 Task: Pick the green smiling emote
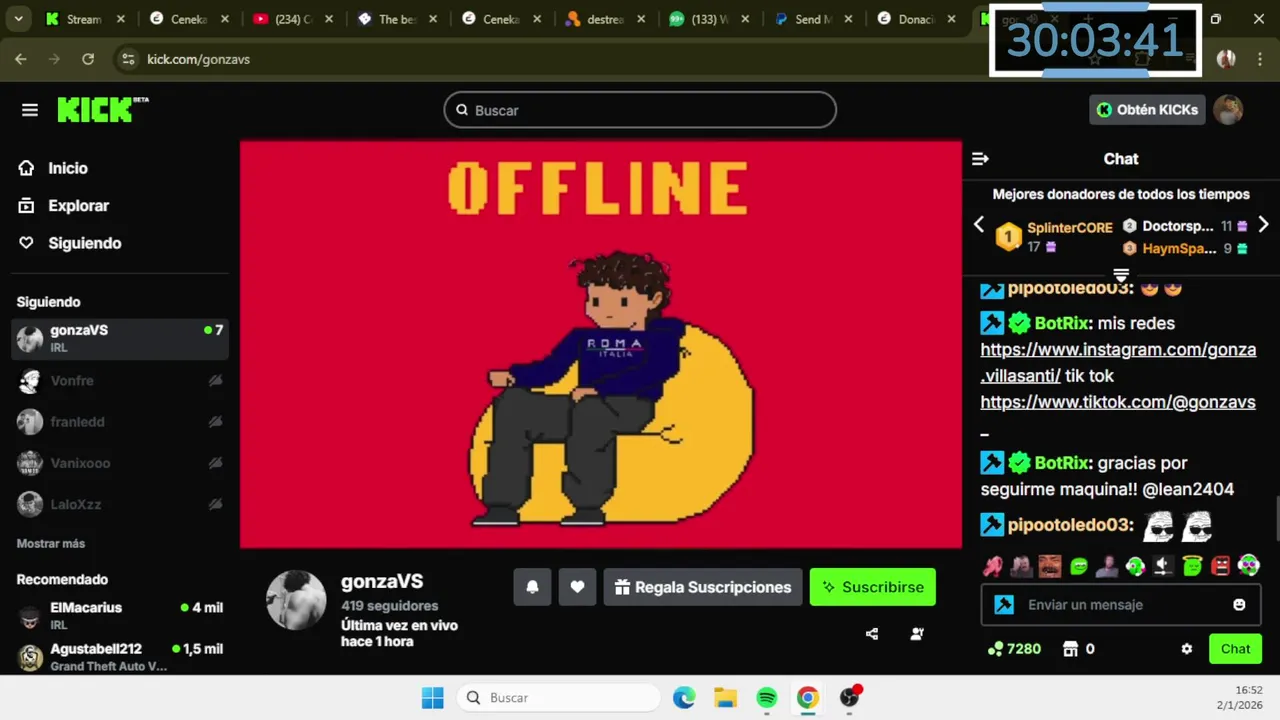(1079, 566)
